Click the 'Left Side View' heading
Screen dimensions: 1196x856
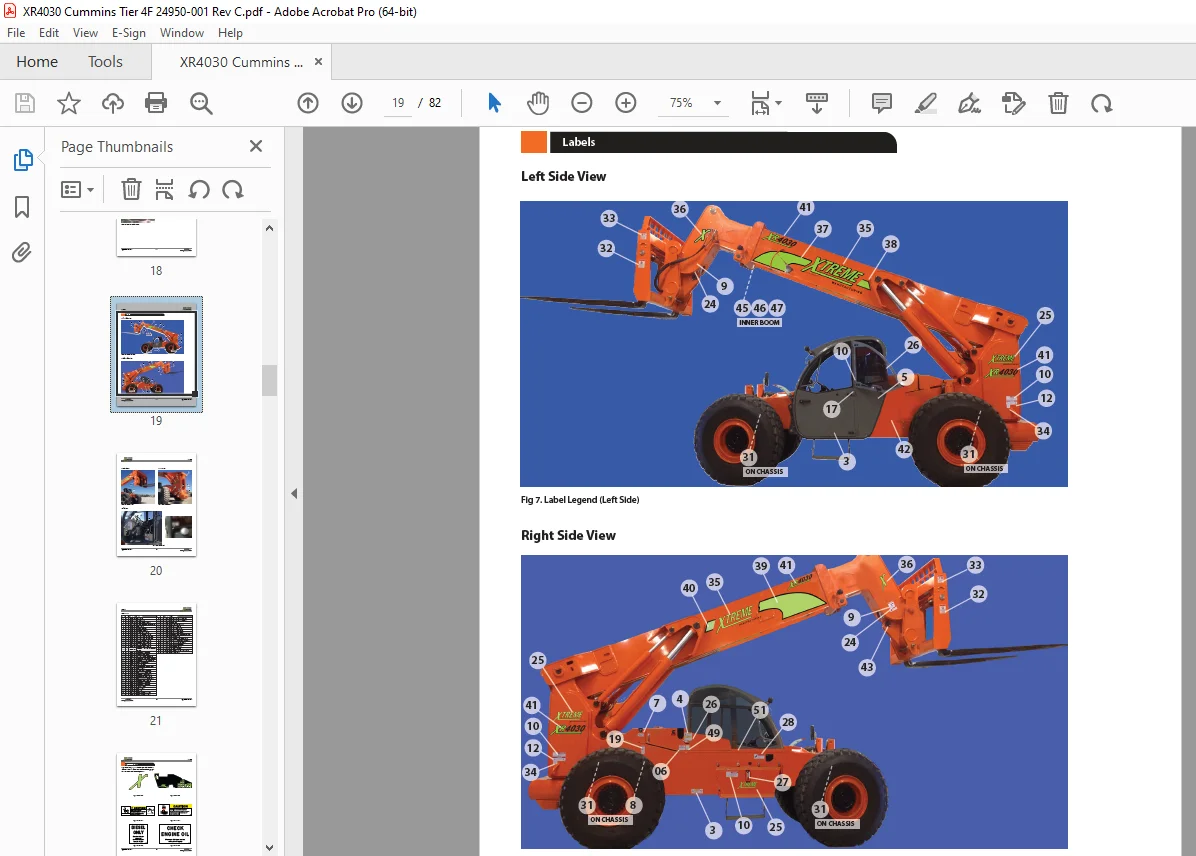564,176
